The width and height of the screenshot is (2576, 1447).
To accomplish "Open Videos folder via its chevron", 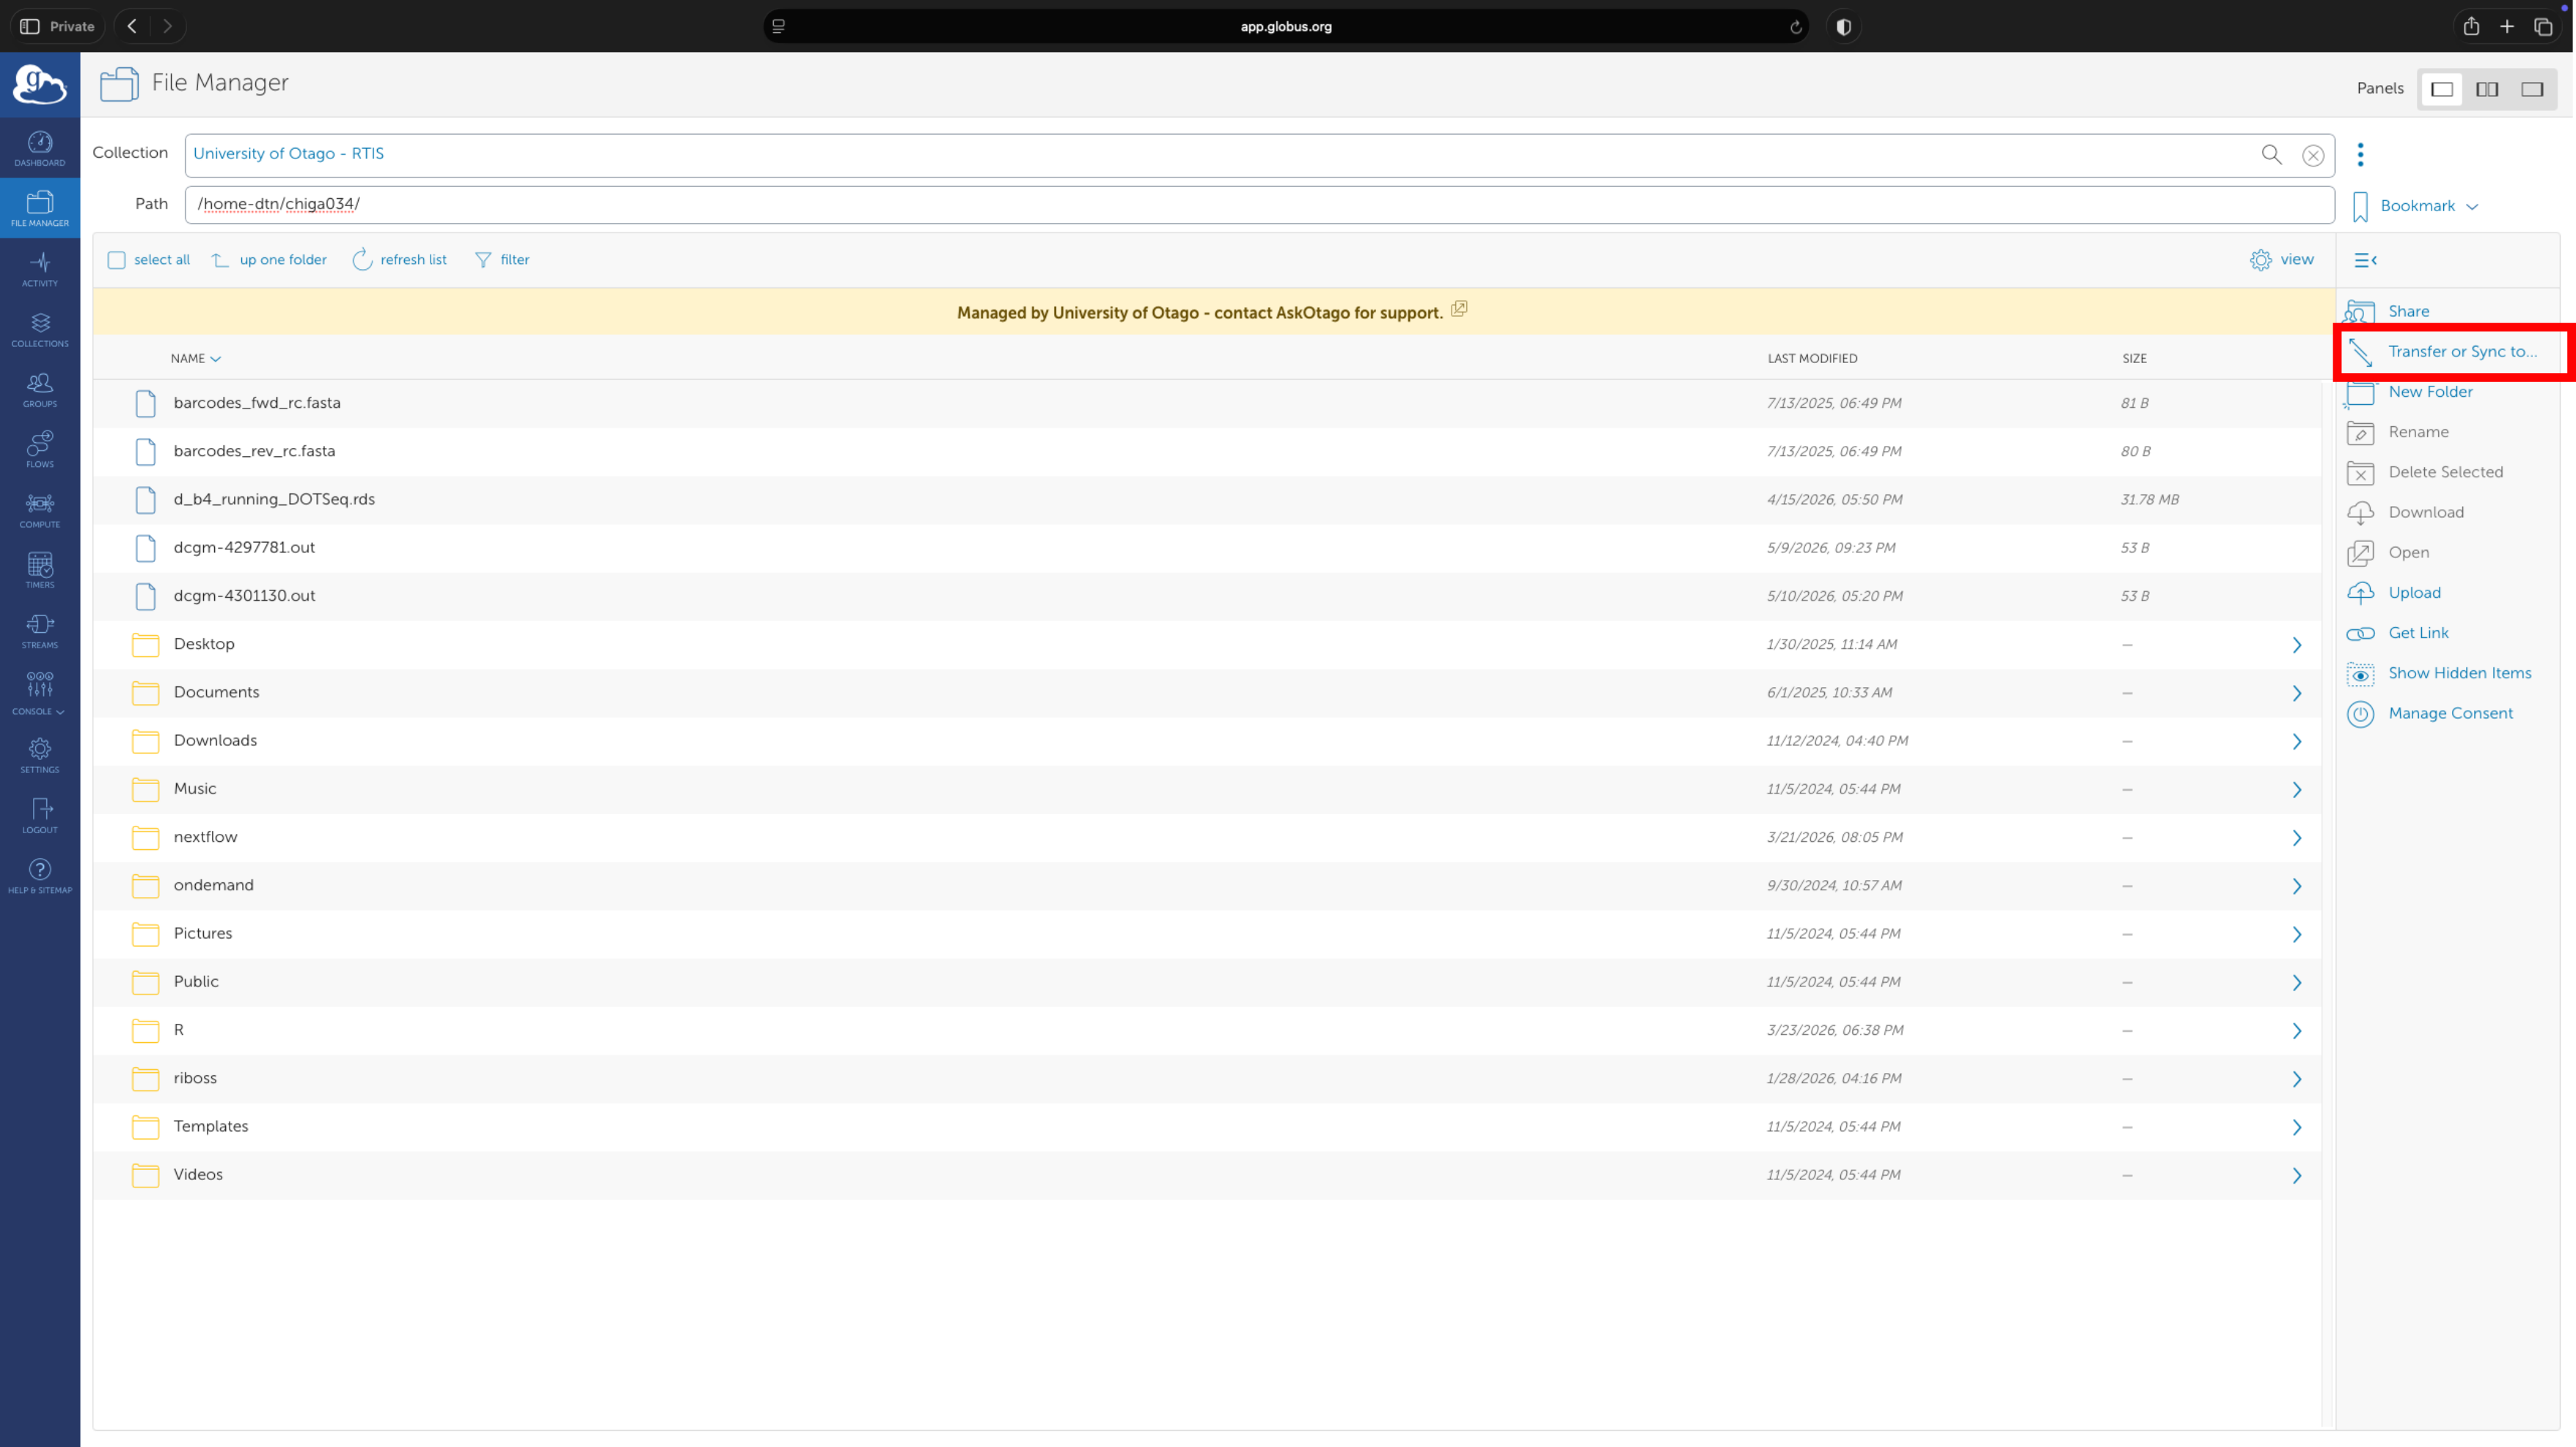I will [x=2296, y=1176].
